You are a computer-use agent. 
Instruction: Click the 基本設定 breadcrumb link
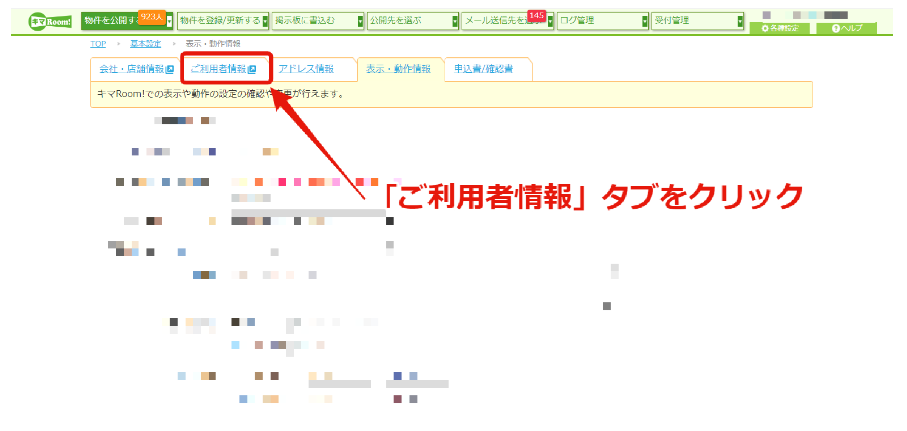146,44
